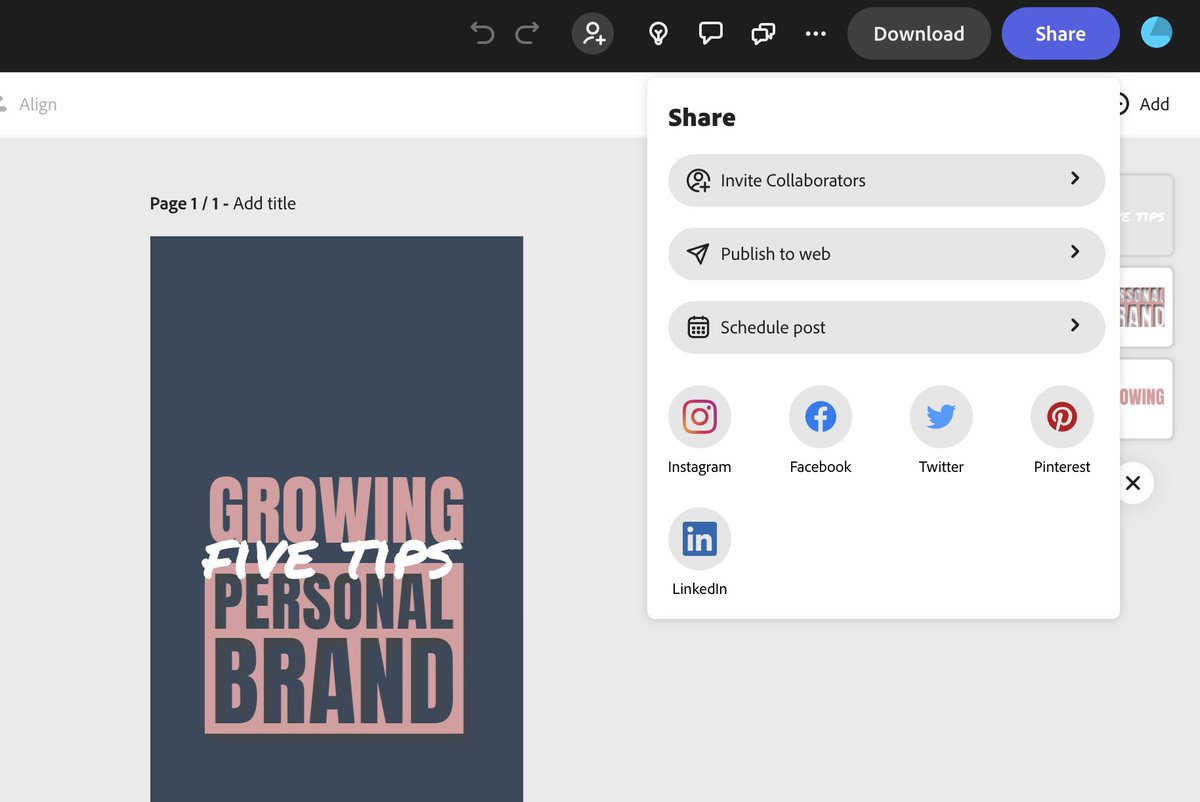
Task: Open the three-dot more options menu
Action: 816,33
